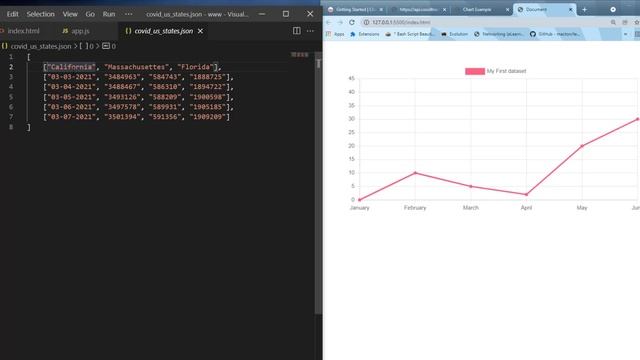Open a new browser tab
640x360 pixels.
584,9
